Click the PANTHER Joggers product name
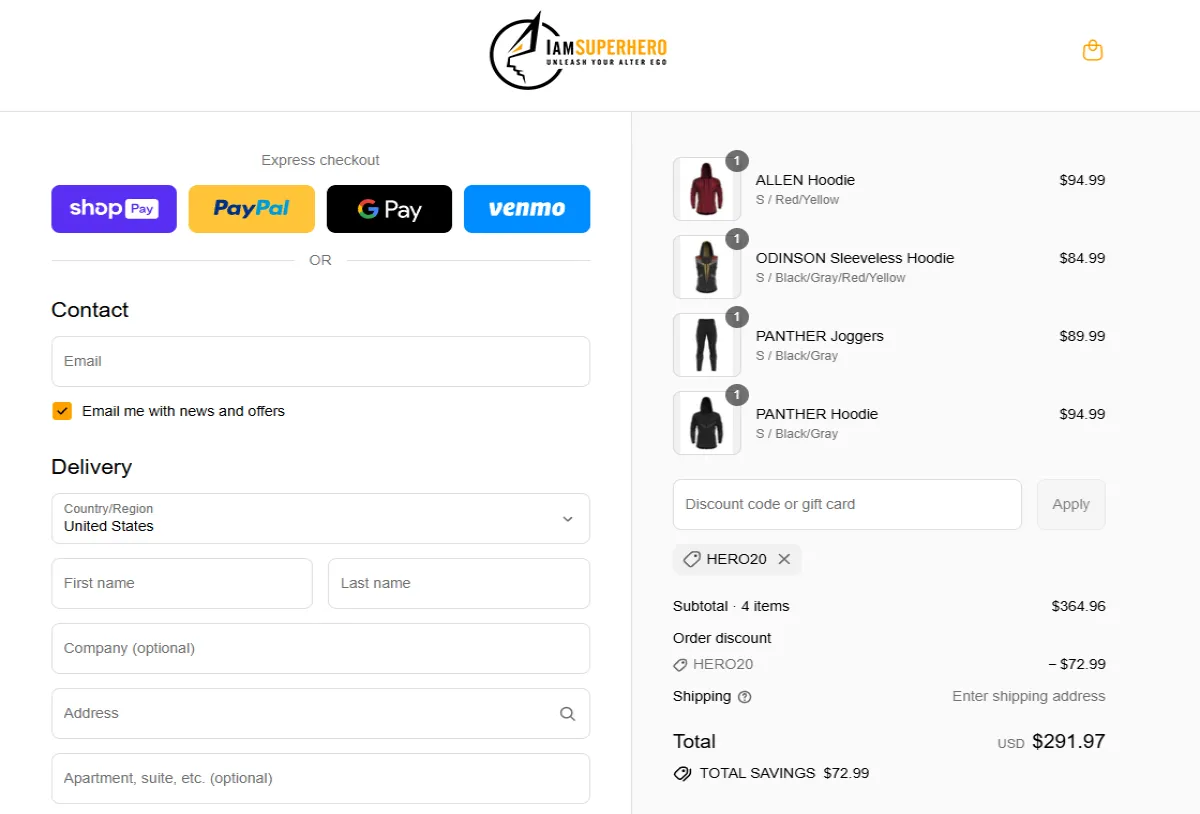This screenshot has height=814, width=1200. [820, 336]
